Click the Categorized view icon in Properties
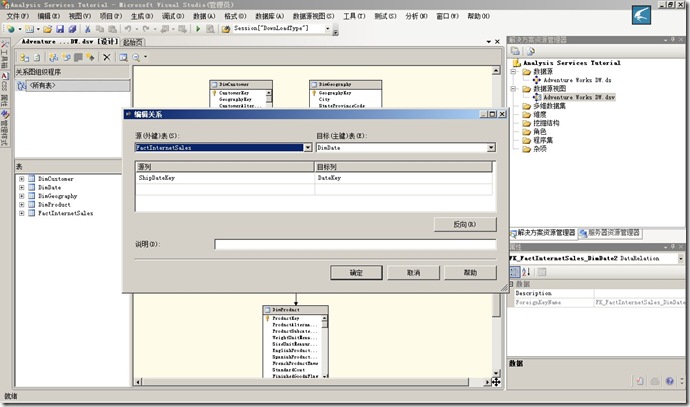 pos(514,272)
